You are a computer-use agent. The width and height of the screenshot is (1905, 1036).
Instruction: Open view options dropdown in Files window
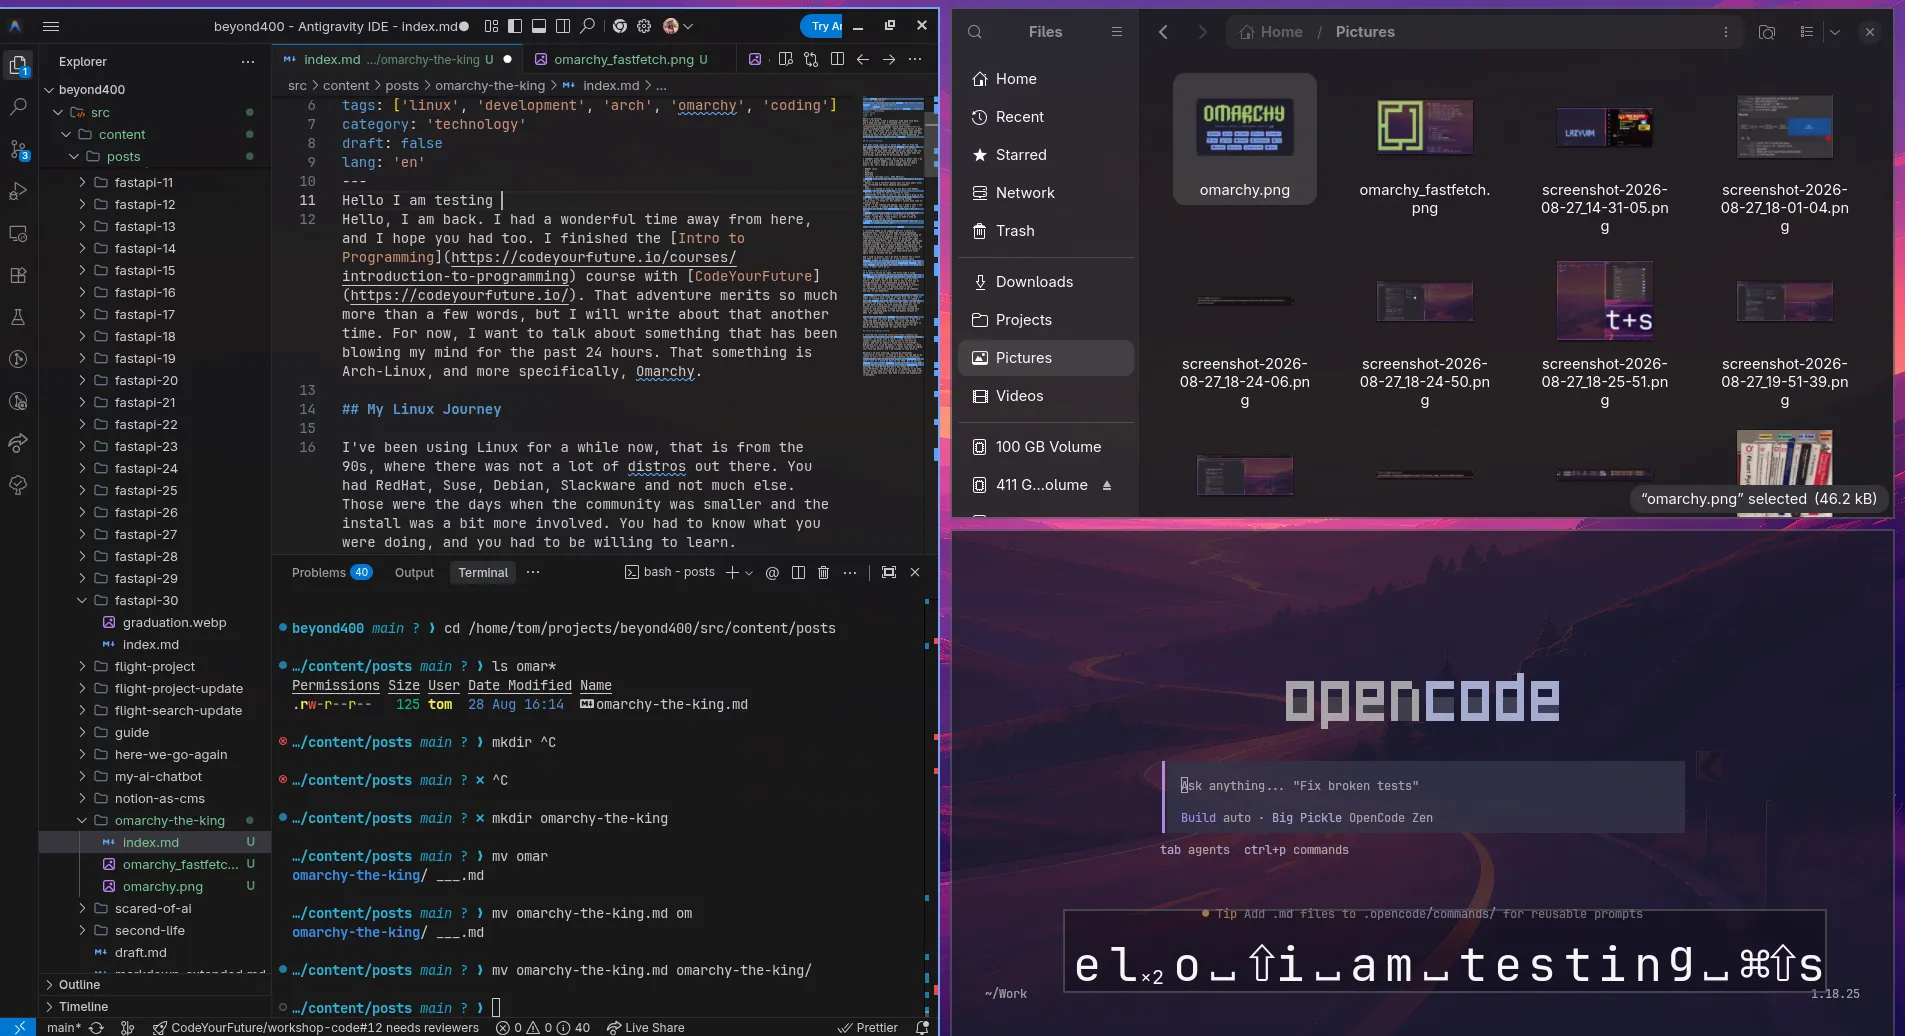pos(1835,32)
